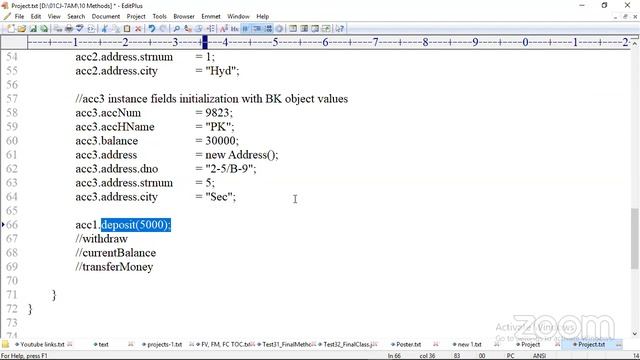Click the Replace toolbar icon
This screenshot has width=640, height=360.
(x=188, y=29)
